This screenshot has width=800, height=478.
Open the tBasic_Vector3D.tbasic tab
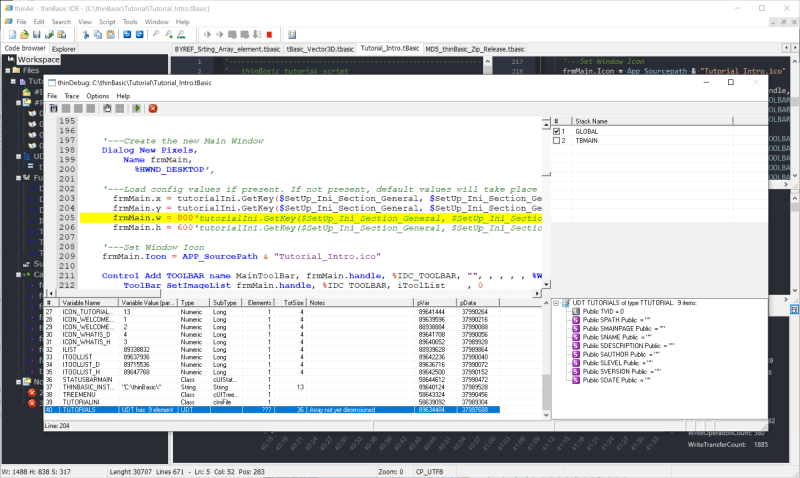320,49
